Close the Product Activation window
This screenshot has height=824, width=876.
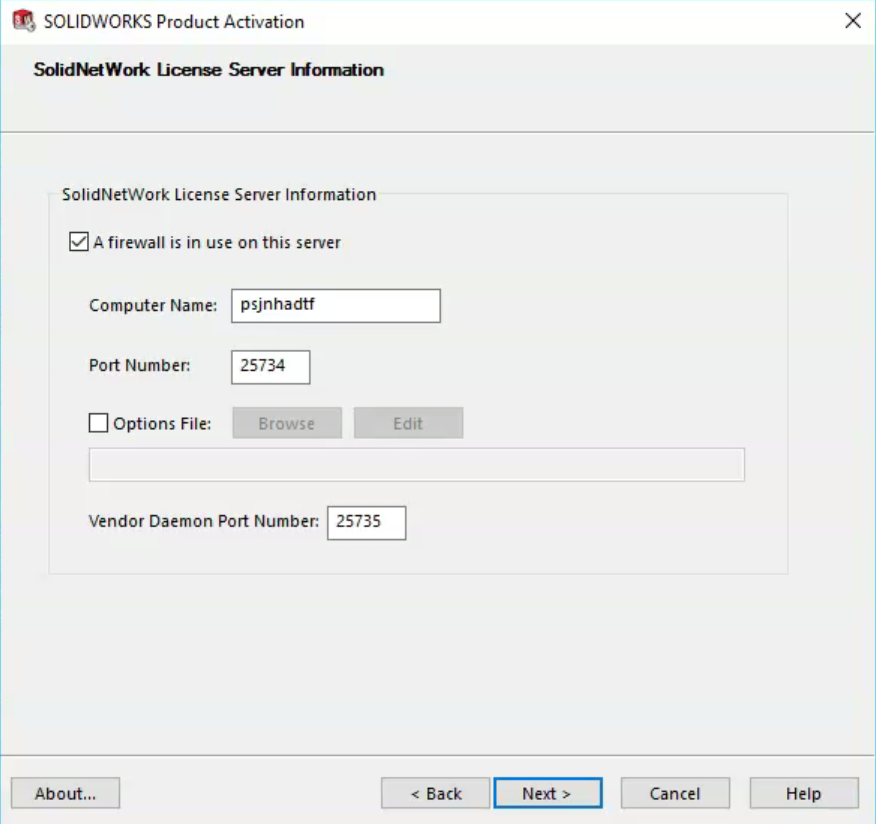[853, 21]
